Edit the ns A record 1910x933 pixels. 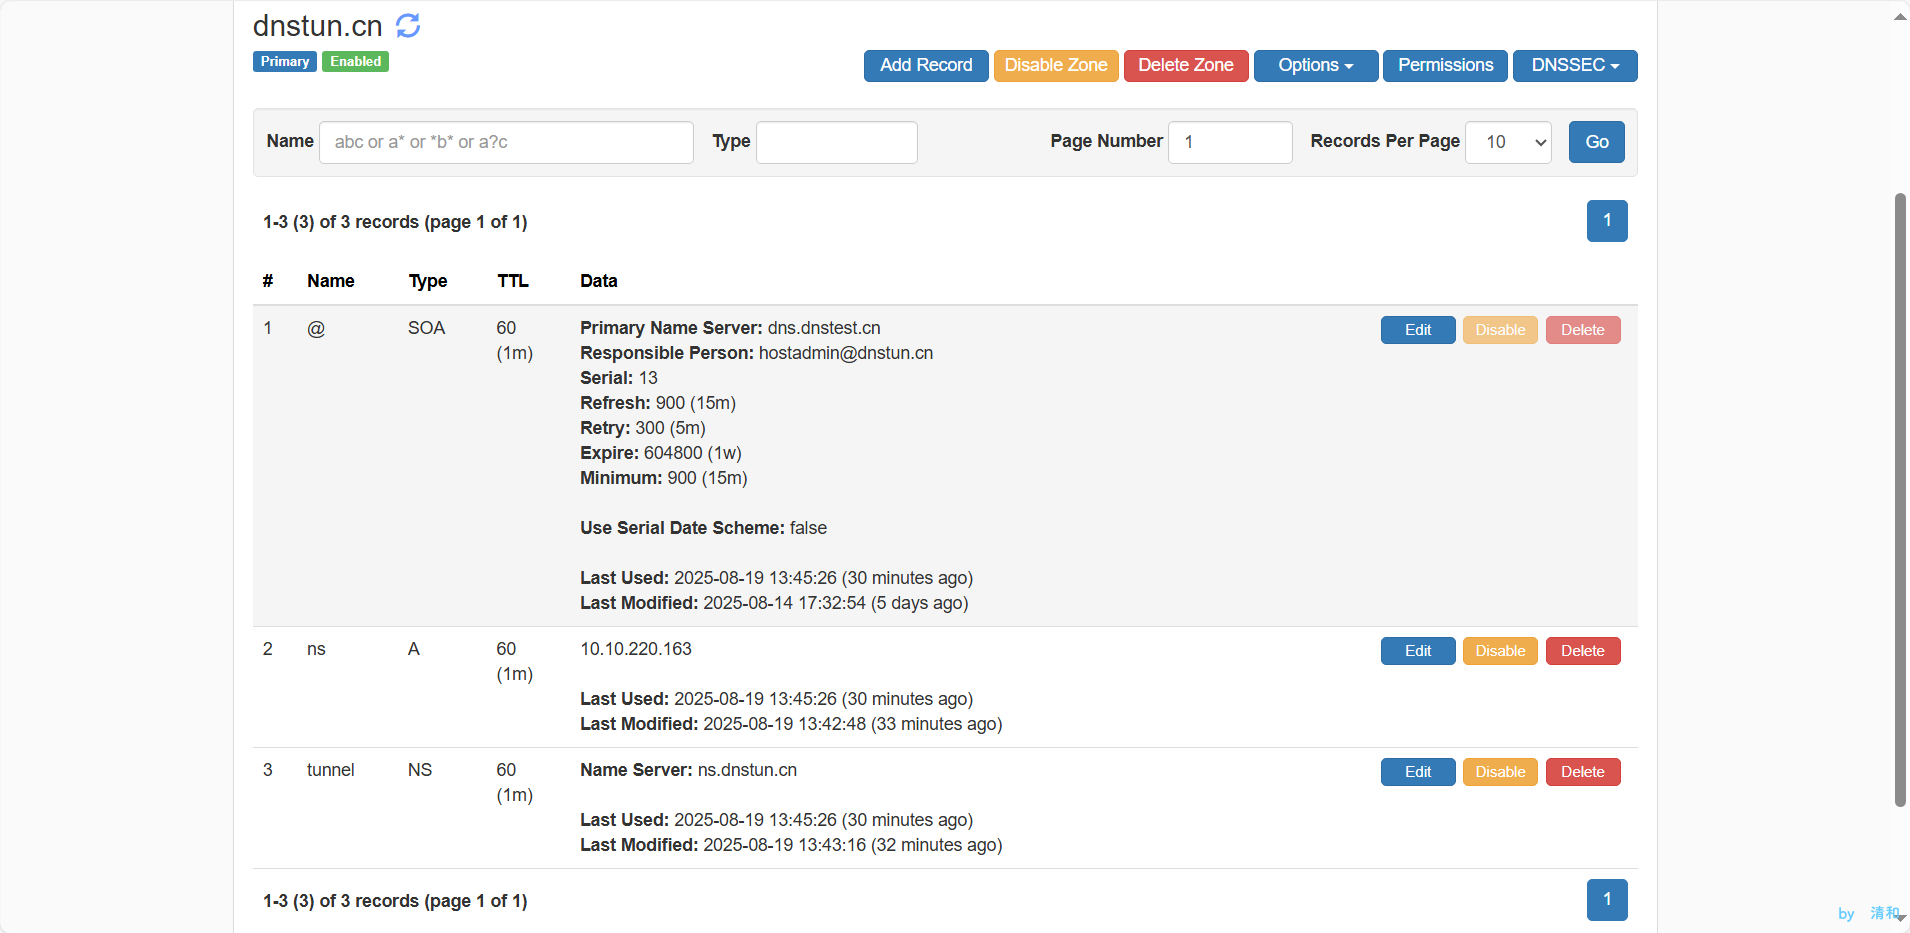[x=1417, y=651]
